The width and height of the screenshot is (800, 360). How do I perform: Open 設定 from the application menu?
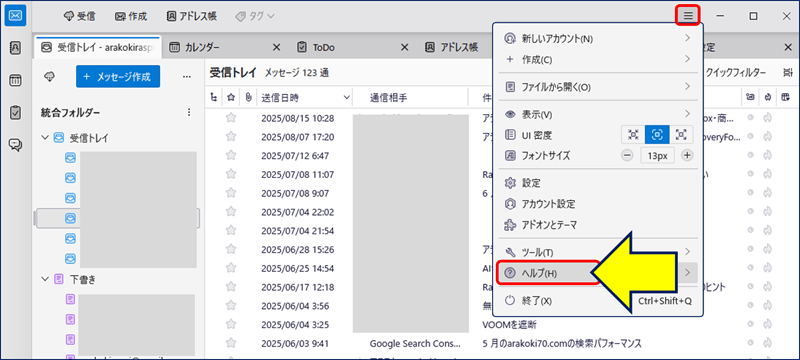click(597, 183)
